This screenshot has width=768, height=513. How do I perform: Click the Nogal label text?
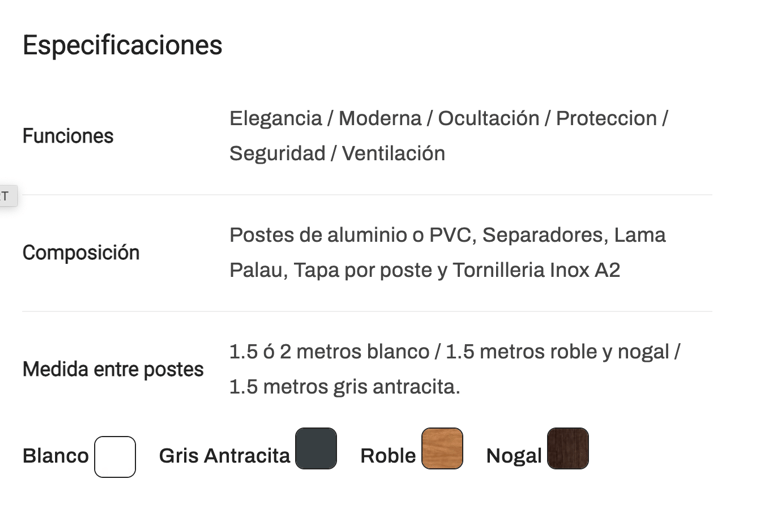click(x=514, y=456)
